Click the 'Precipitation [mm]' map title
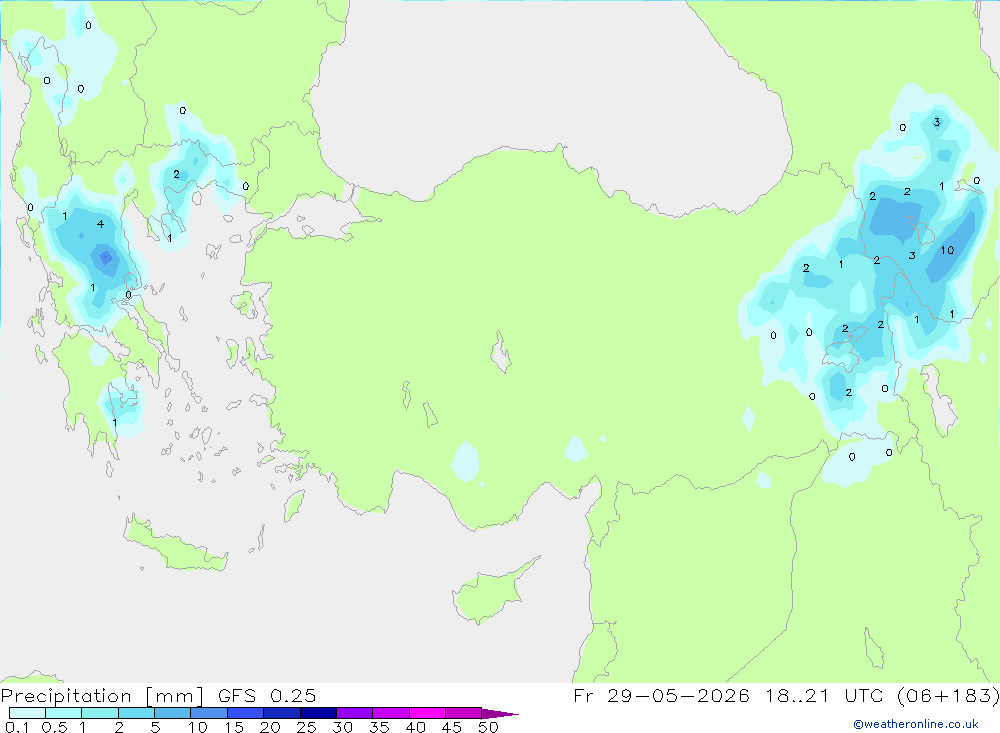Viewport: 1000px width, 733px height. [x=102, y=695]
